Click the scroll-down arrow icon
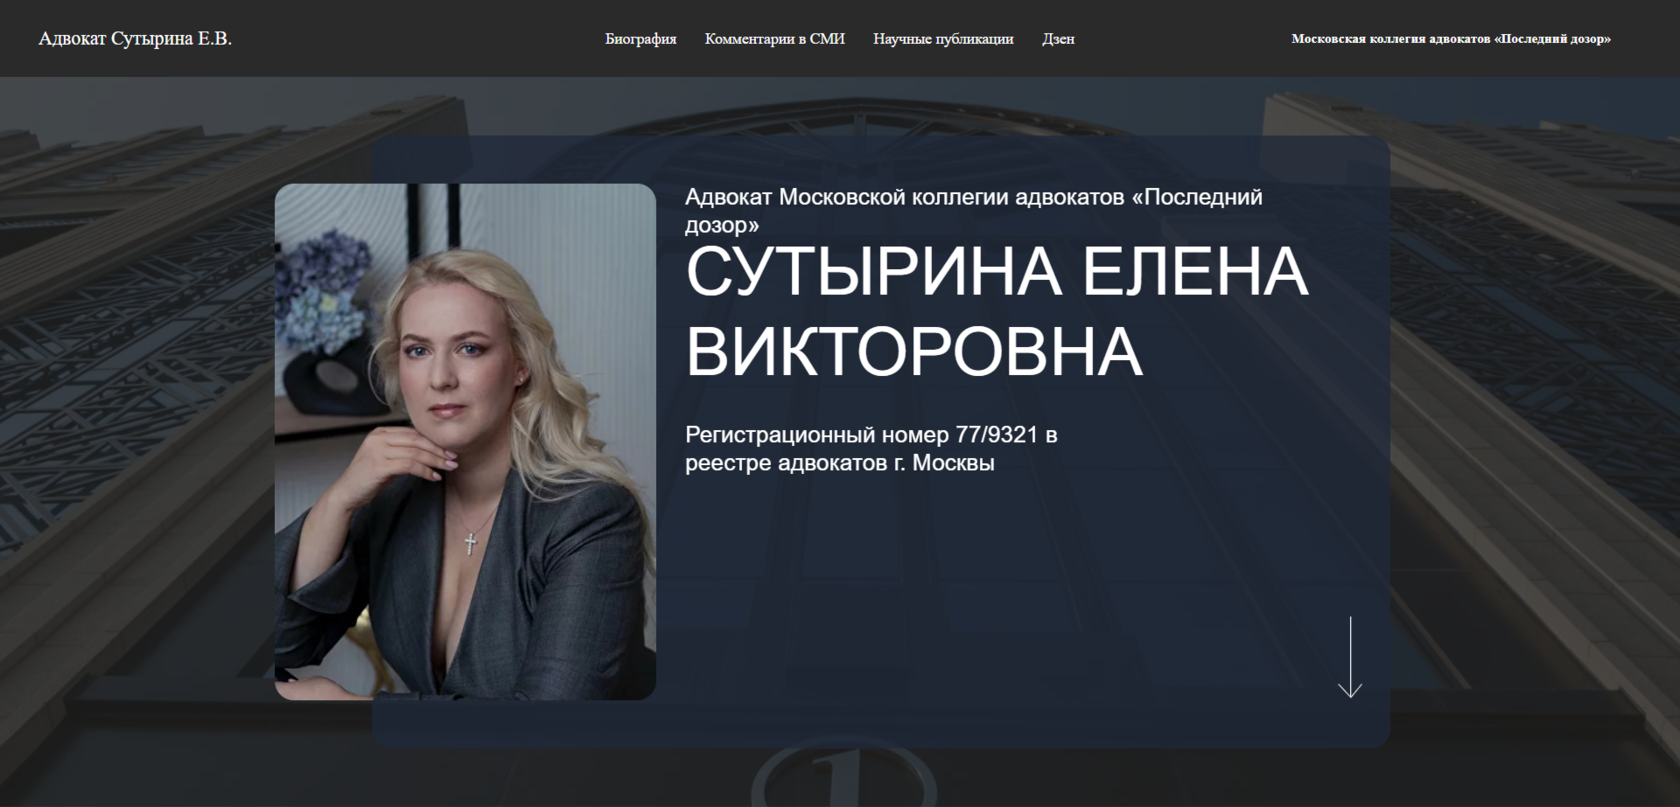This screenshot has width=1680, height=807. [x=1350, y=657]
